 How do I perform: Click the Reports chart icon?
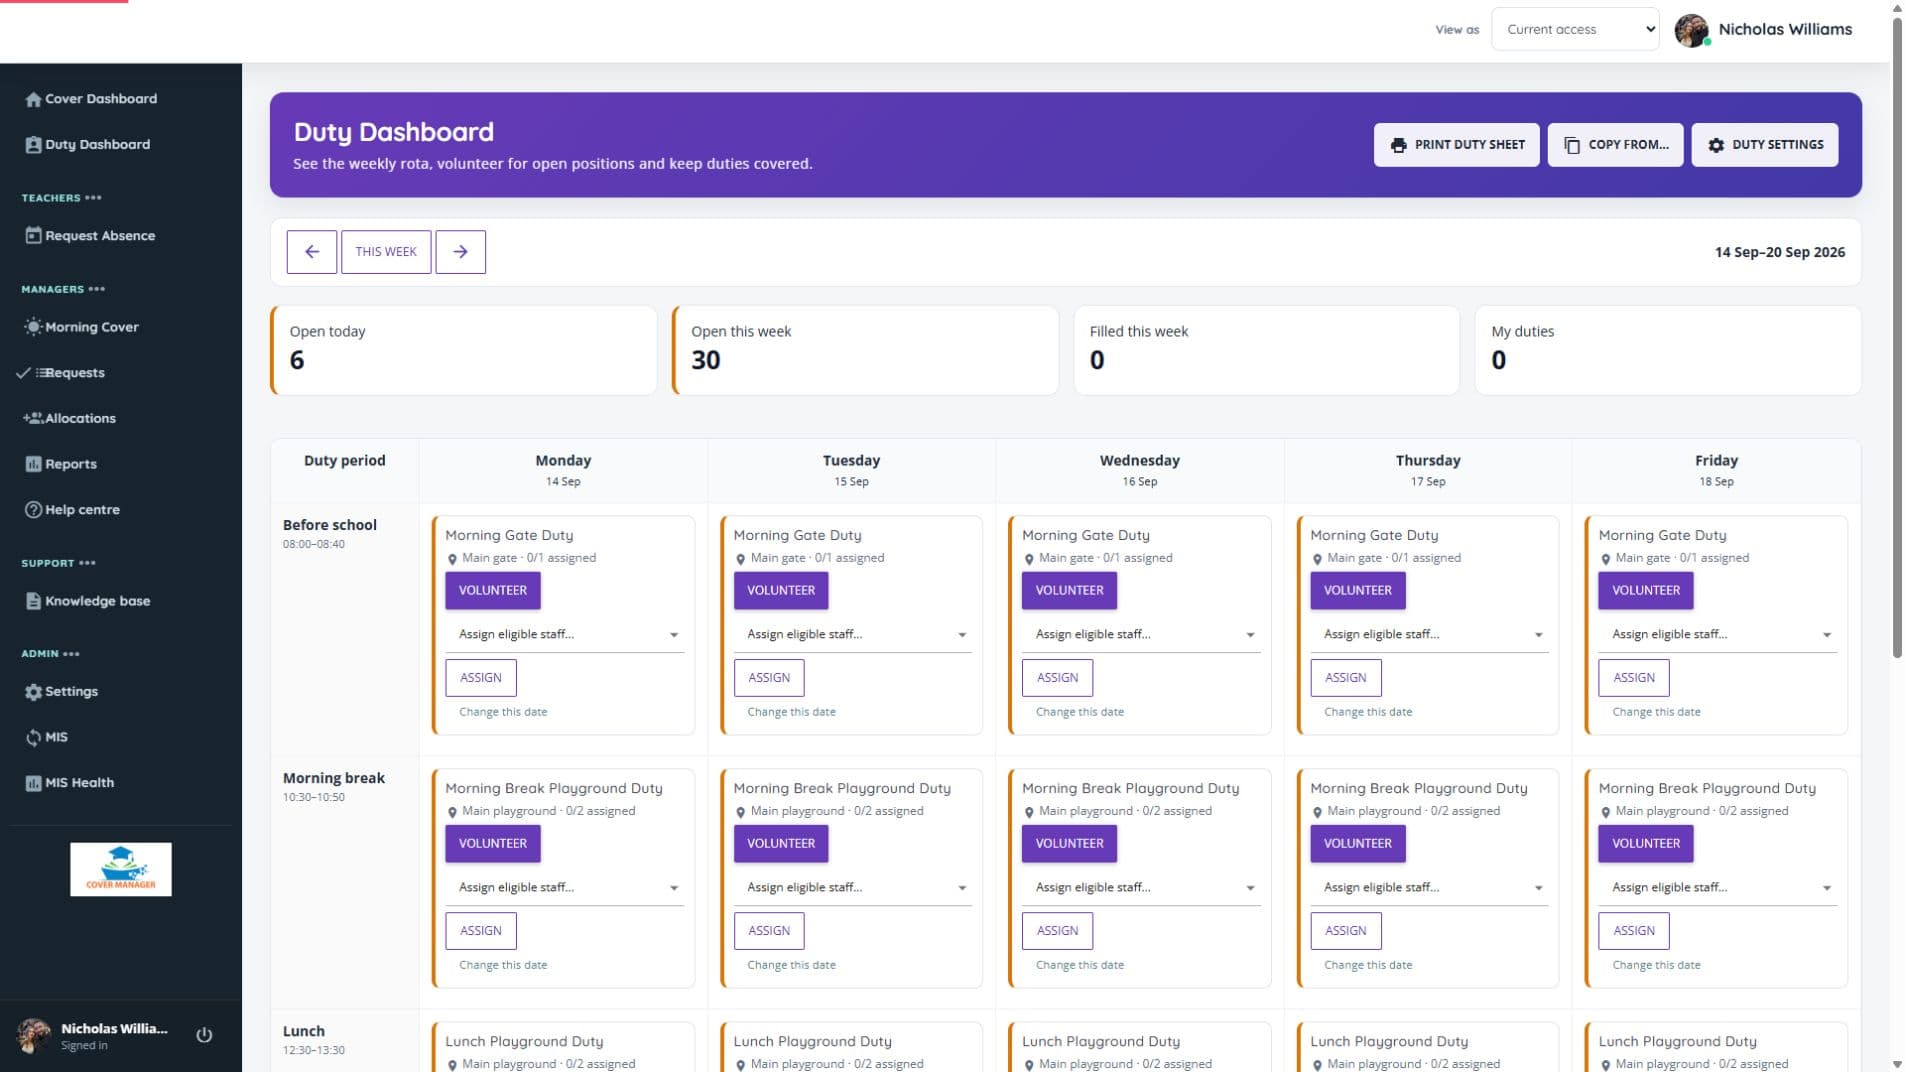point(33,464)
